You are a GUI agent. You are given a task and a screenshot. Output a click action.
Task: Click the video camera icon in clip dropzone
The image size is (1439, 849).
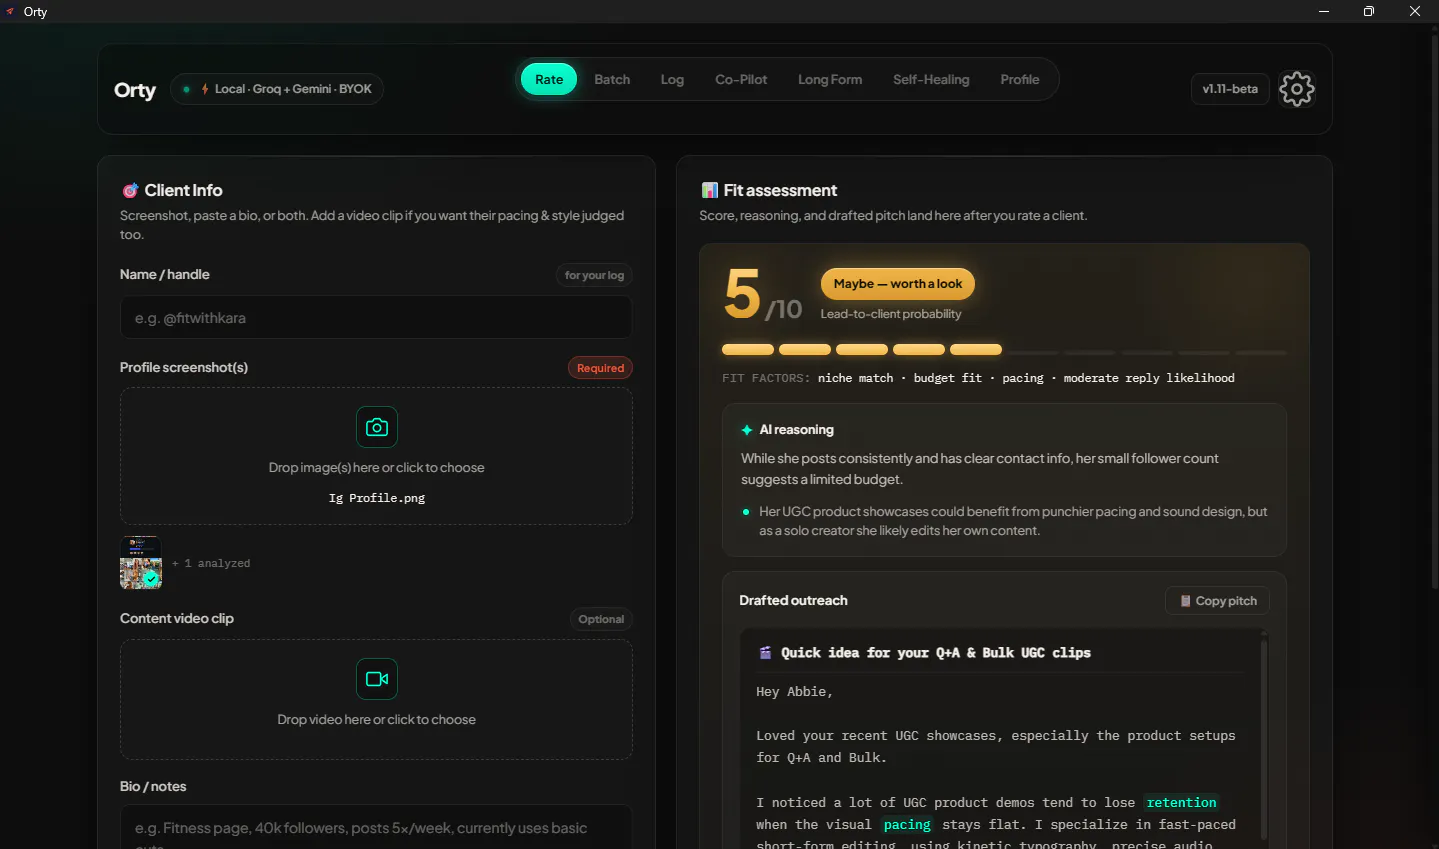tap(377, 679)
